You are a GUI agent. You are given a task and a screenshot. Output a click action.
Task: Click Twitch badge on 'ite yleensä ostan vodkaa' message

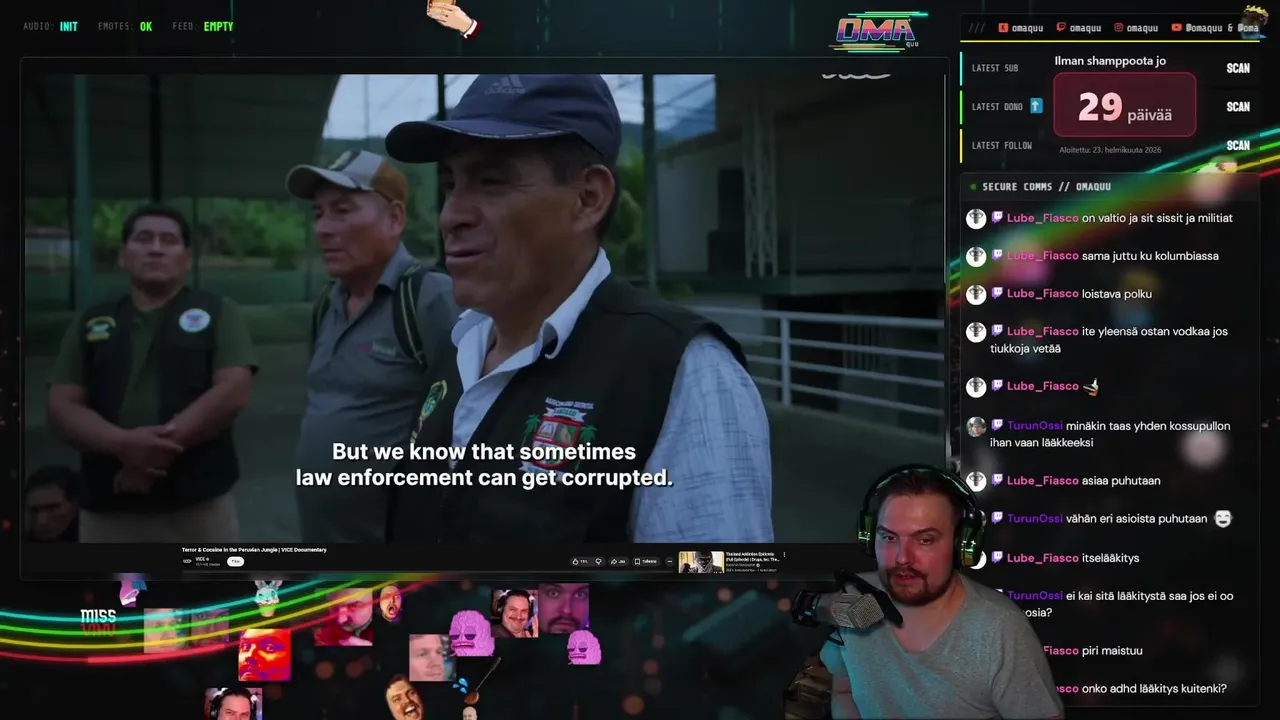point(997,331)
